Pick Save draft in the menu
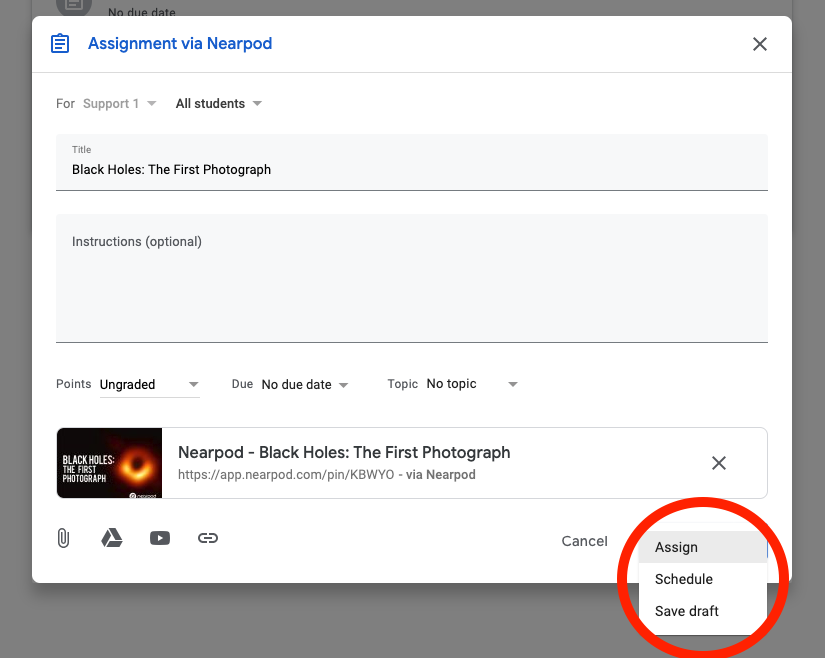Viewport: 825px width, 658px height. pyautogui.click(x=687, y=611)
